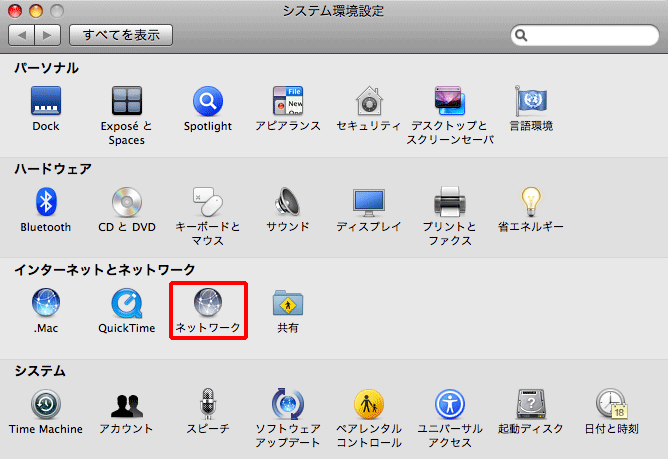Open サウンド speaker icon
The image size is (668, 459).
tap(288, 202)
